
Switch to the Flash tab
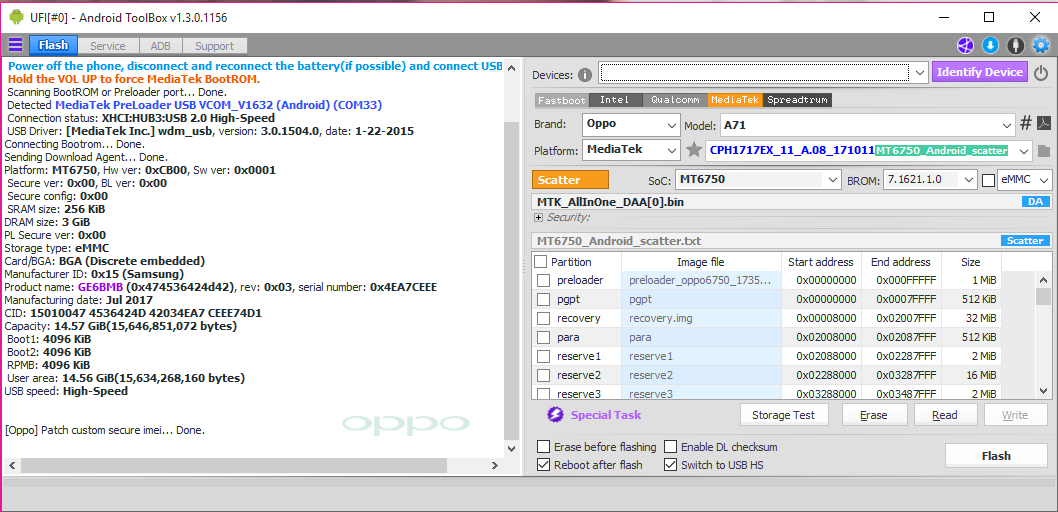click(x=53, y=46)
